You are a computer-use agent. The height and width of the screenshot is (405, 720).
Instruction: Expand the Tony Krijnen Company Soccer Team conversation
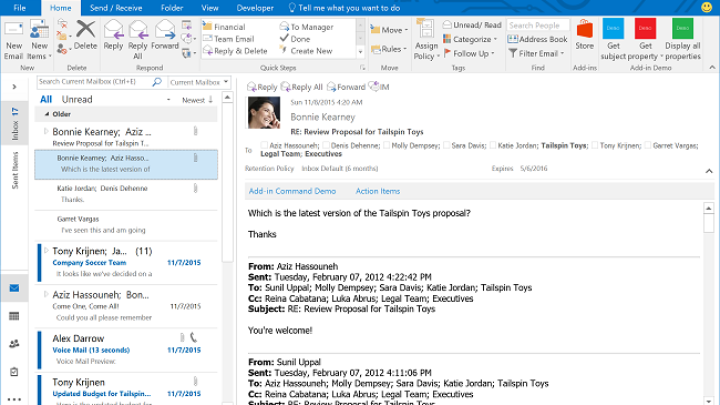click(45, 251)
